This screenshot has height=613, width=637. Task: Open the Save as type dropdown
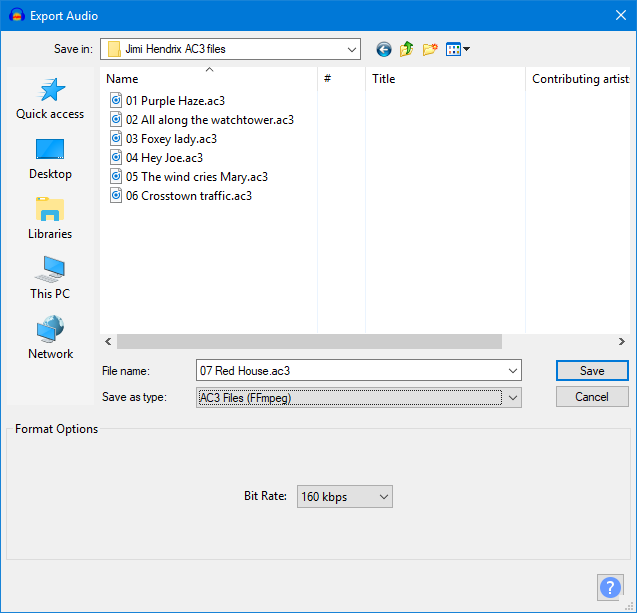tap(359, 397)
